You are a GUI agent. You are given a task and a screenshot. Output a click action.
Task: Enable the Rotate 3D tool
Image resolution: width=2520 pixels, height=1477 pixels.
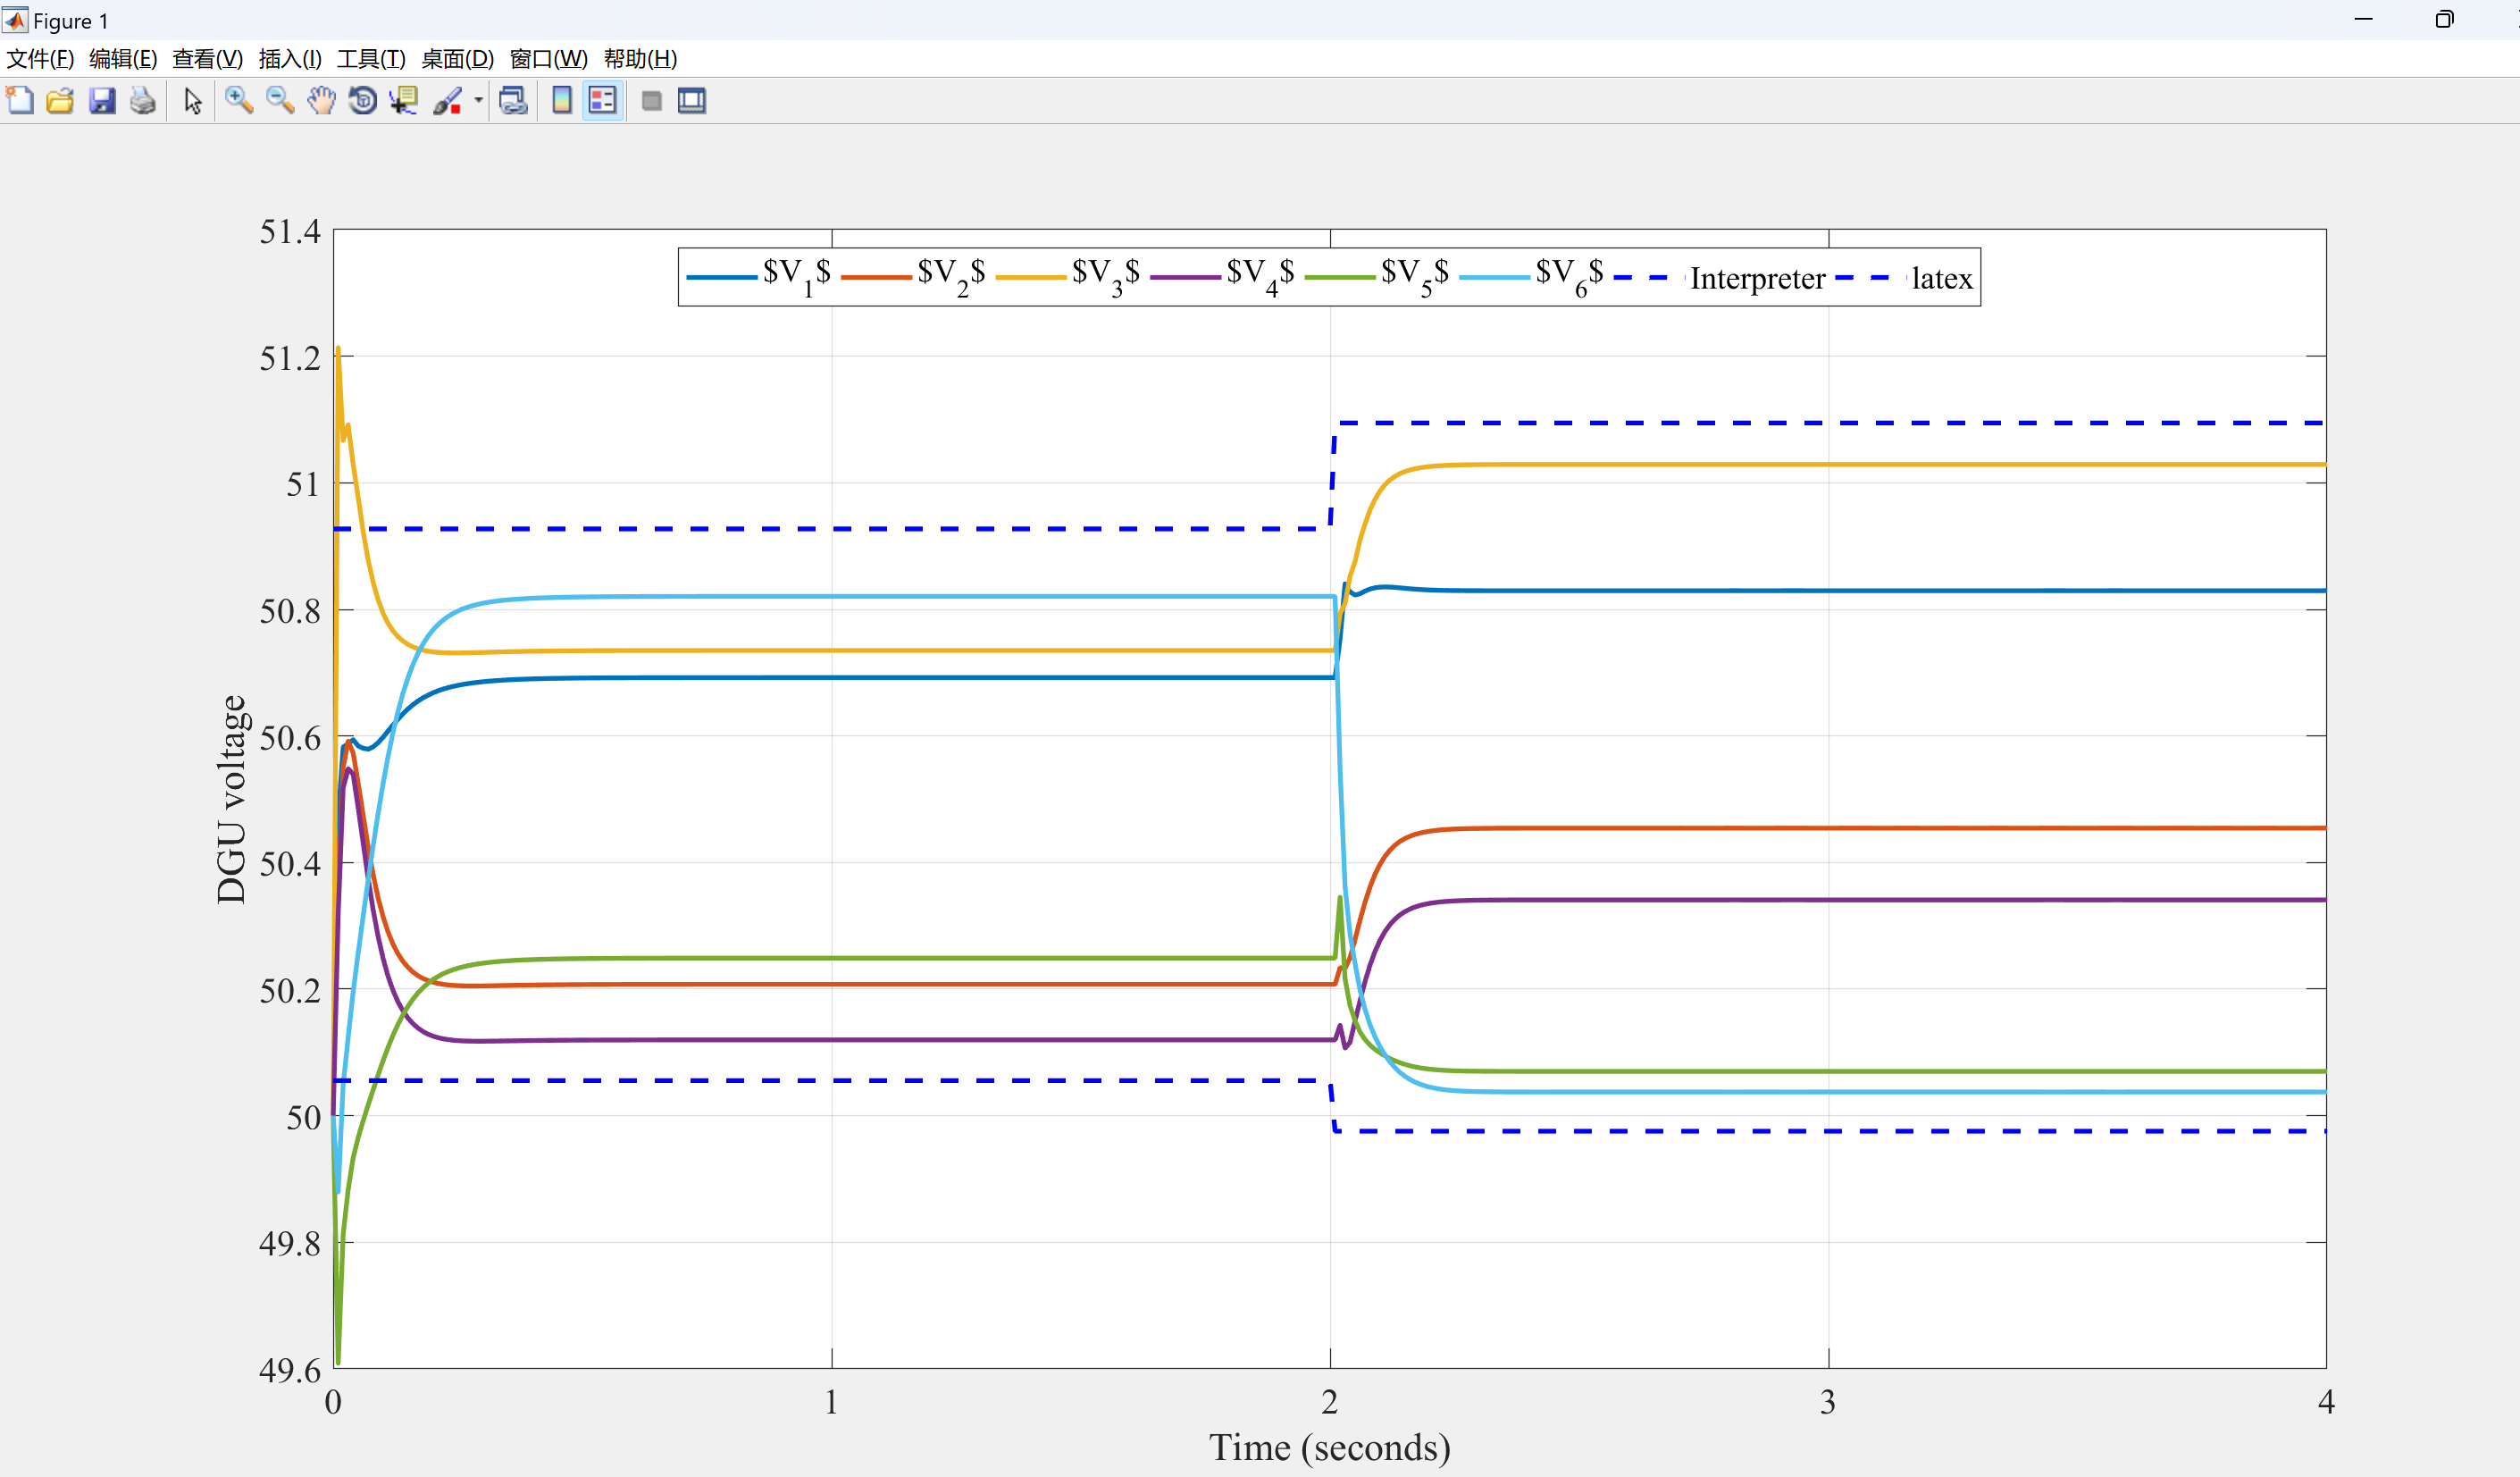pos(362,101)
